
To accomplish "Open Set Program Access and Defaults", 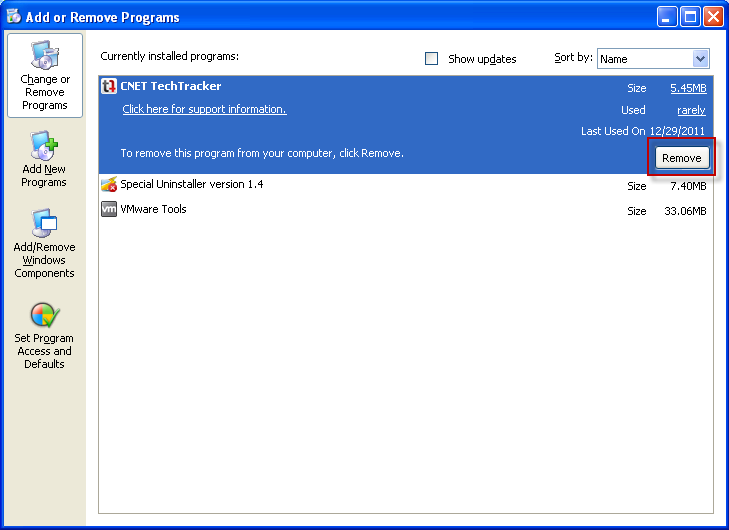I will tap(44, 336).
